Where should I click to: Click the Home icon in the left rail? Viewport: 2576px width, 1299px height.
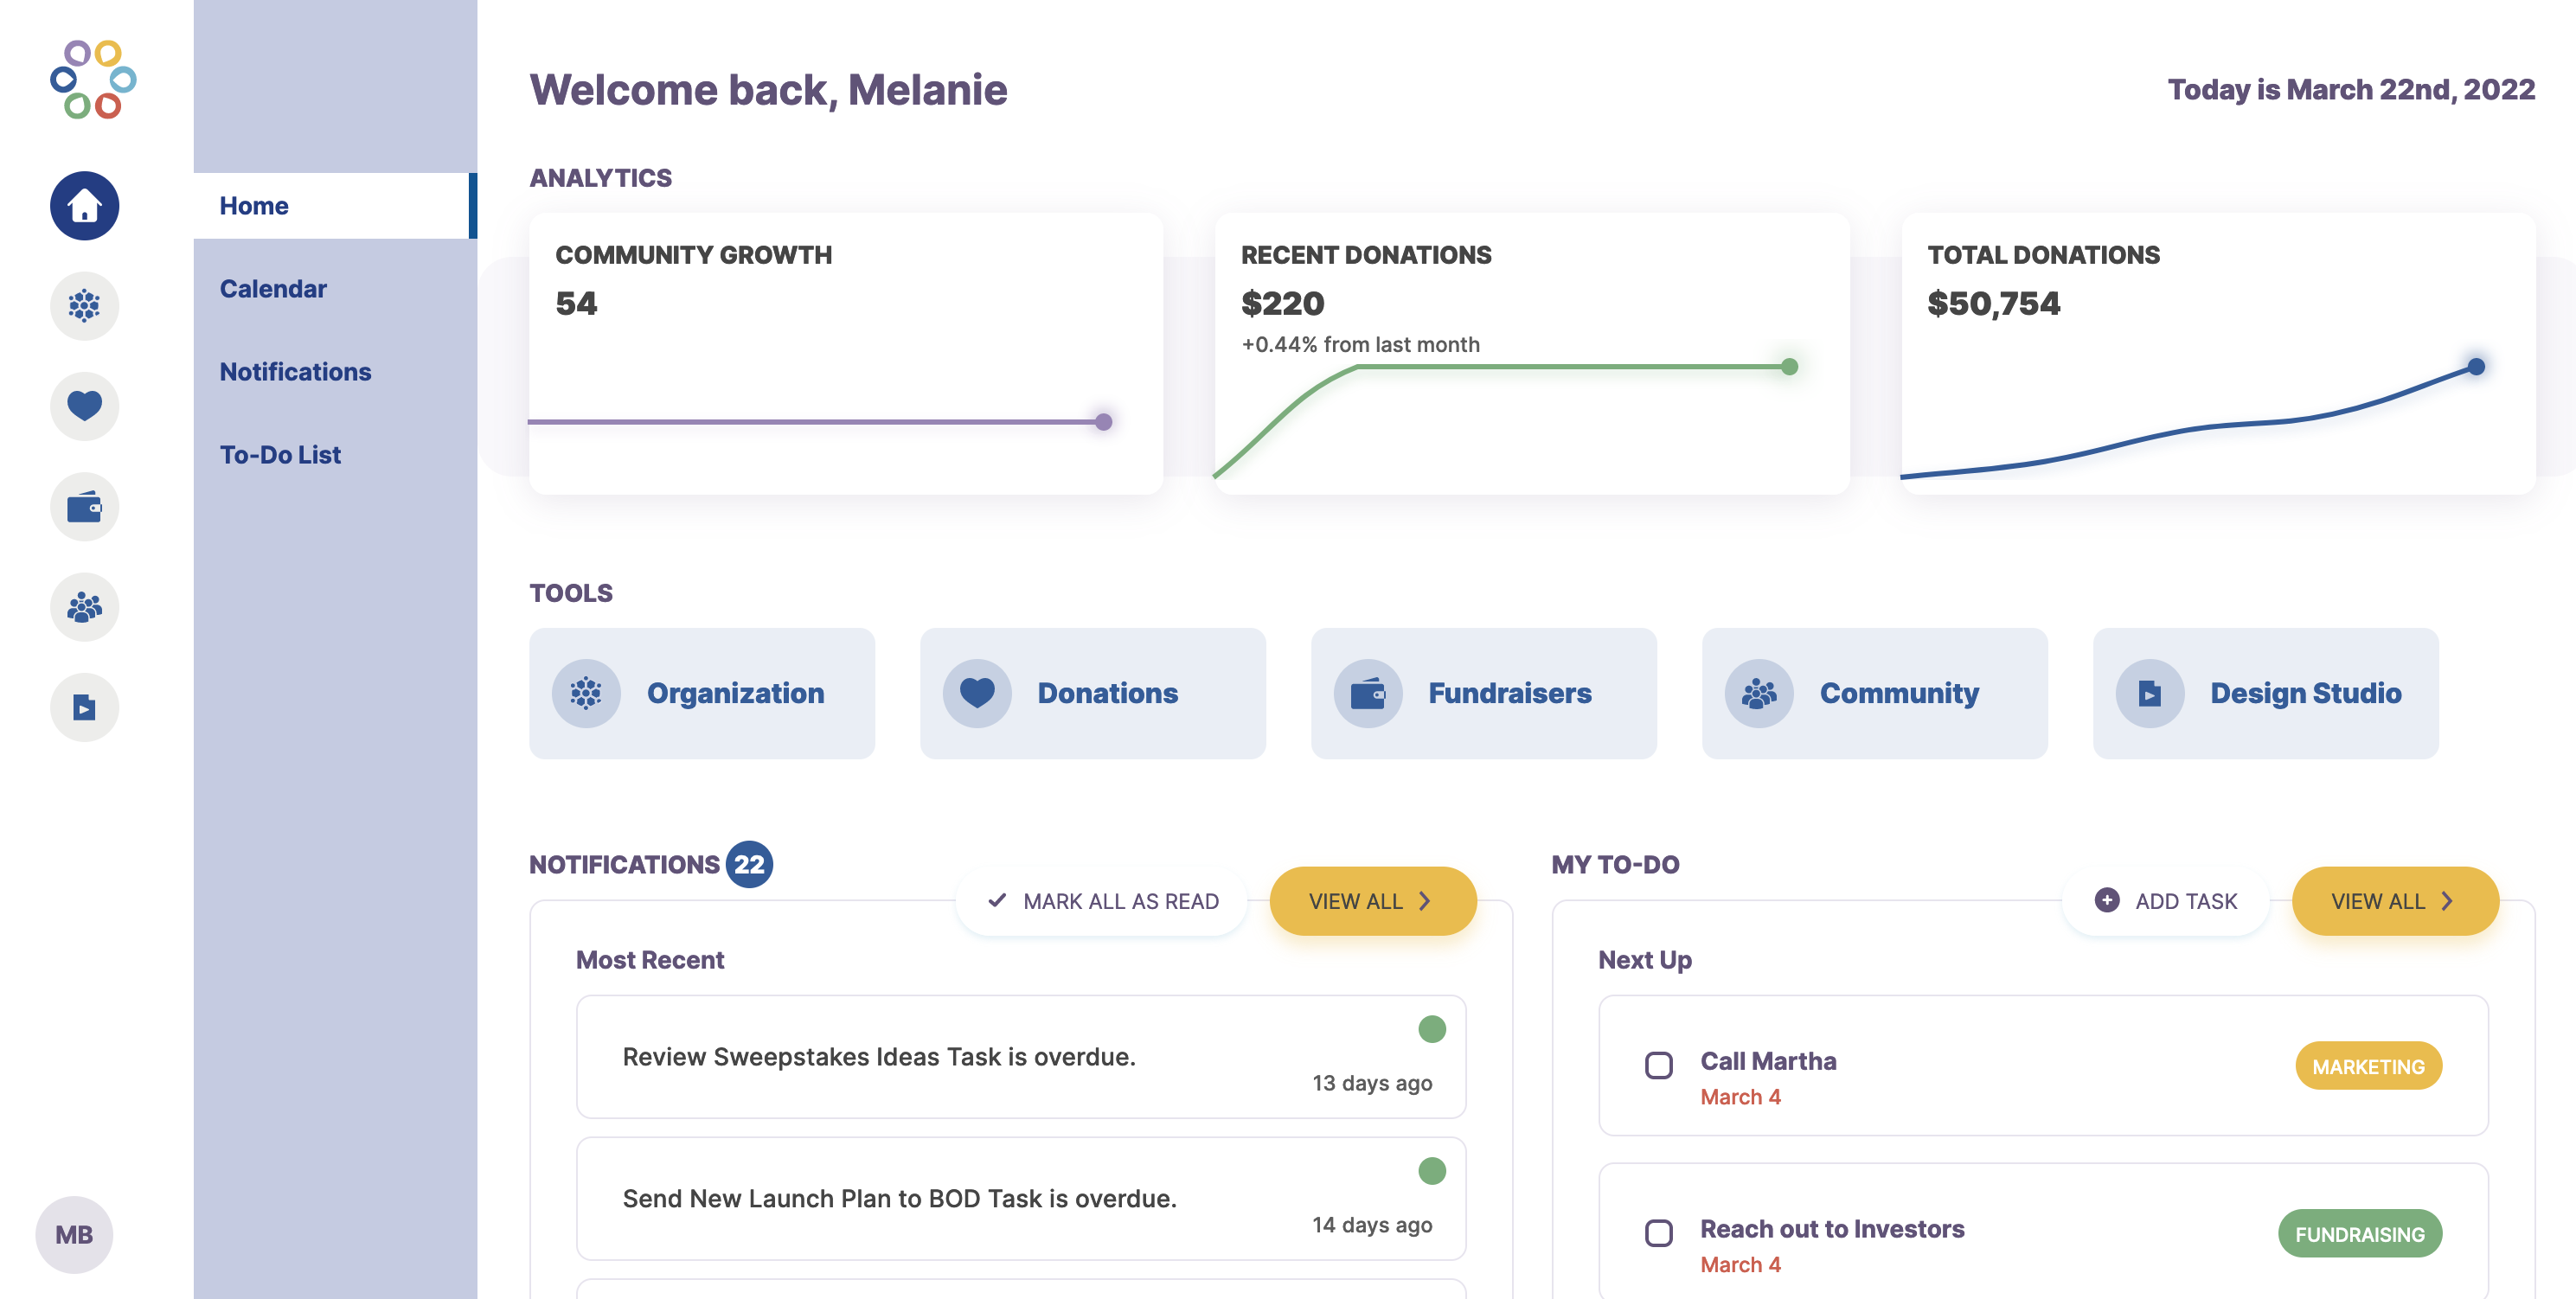click(84, 206)
